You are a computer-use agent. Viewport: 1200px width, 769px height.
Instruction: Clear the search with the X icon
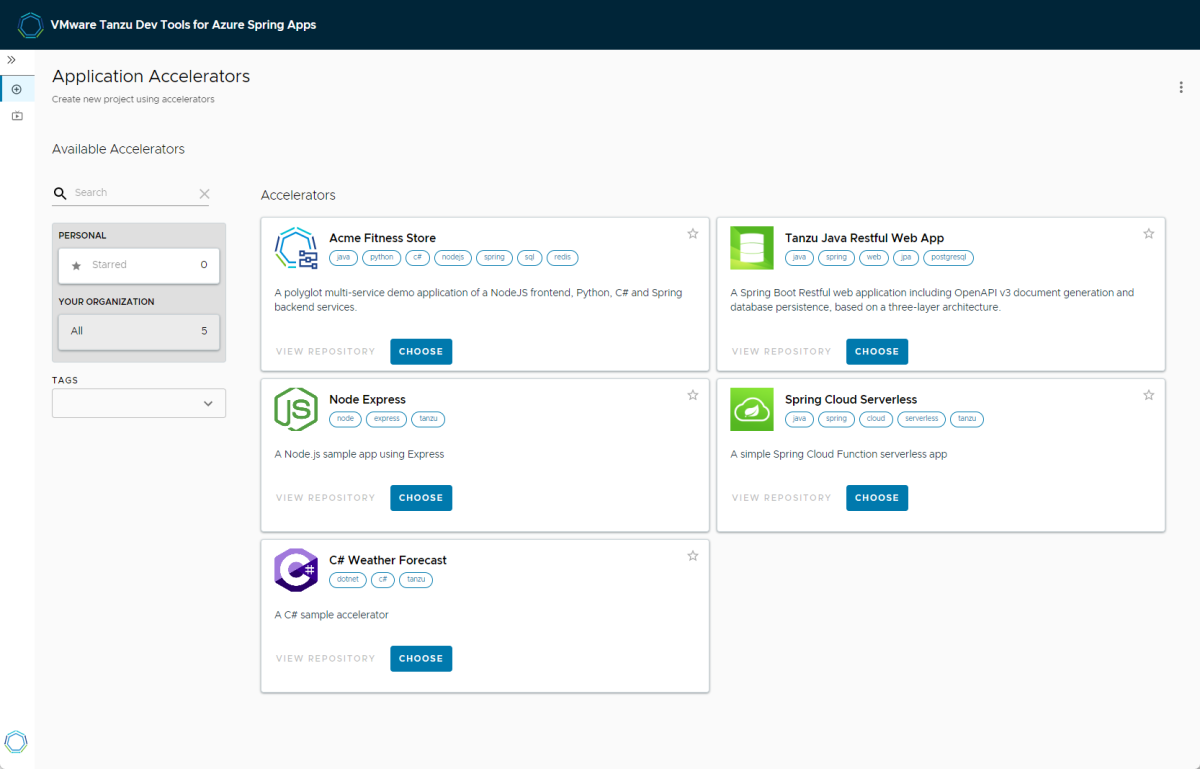click(x=204, y=194)
